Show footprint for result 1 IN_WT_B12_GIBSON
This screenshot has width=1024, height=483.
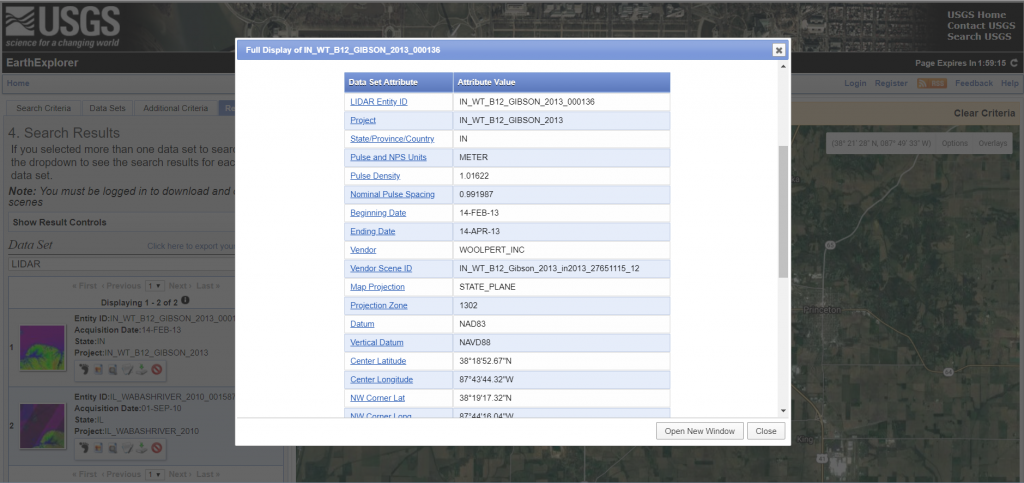(x=84, y=370)
